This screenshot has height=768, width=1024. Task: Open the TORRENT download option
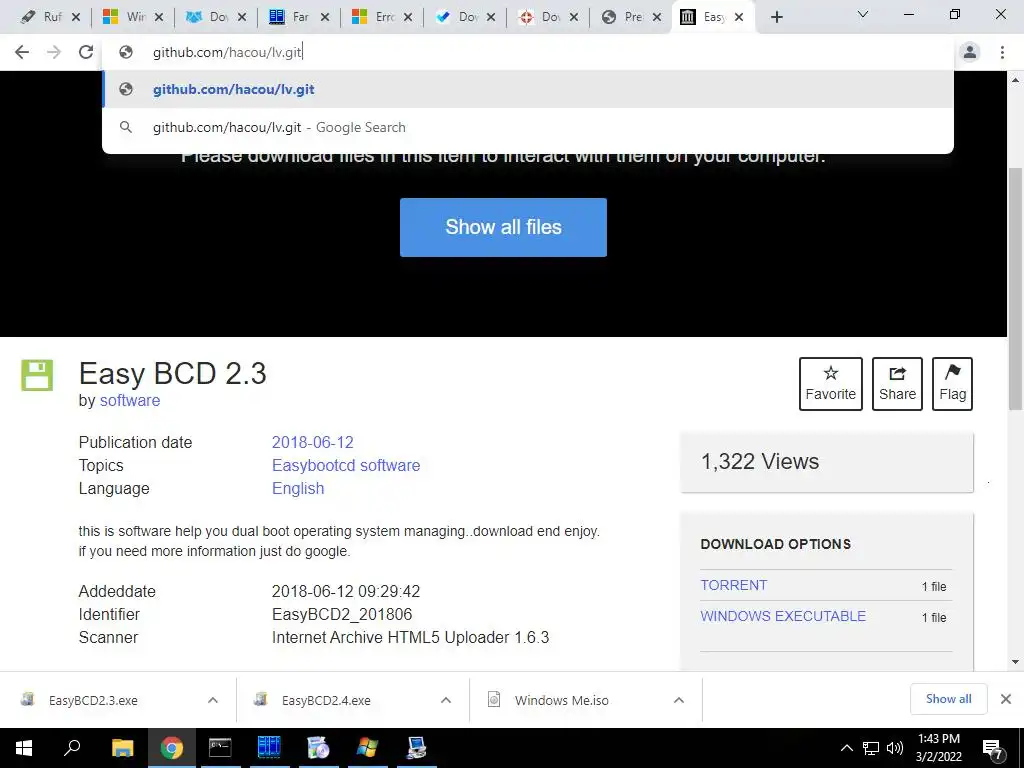(x=733, y=585)
